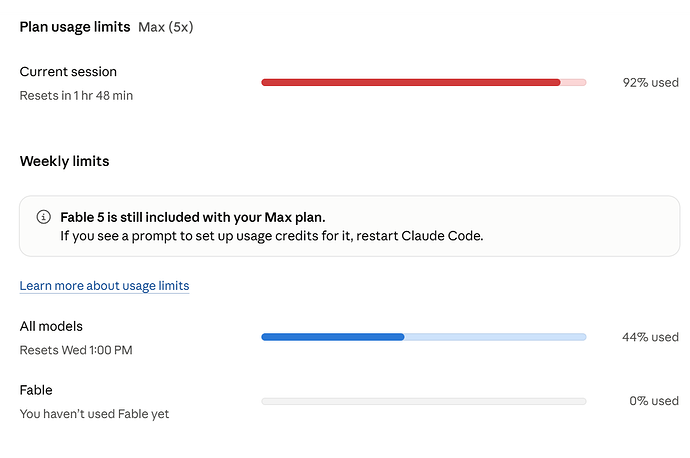
Task: Click the Plan usage limits heading
Action: 75,27
